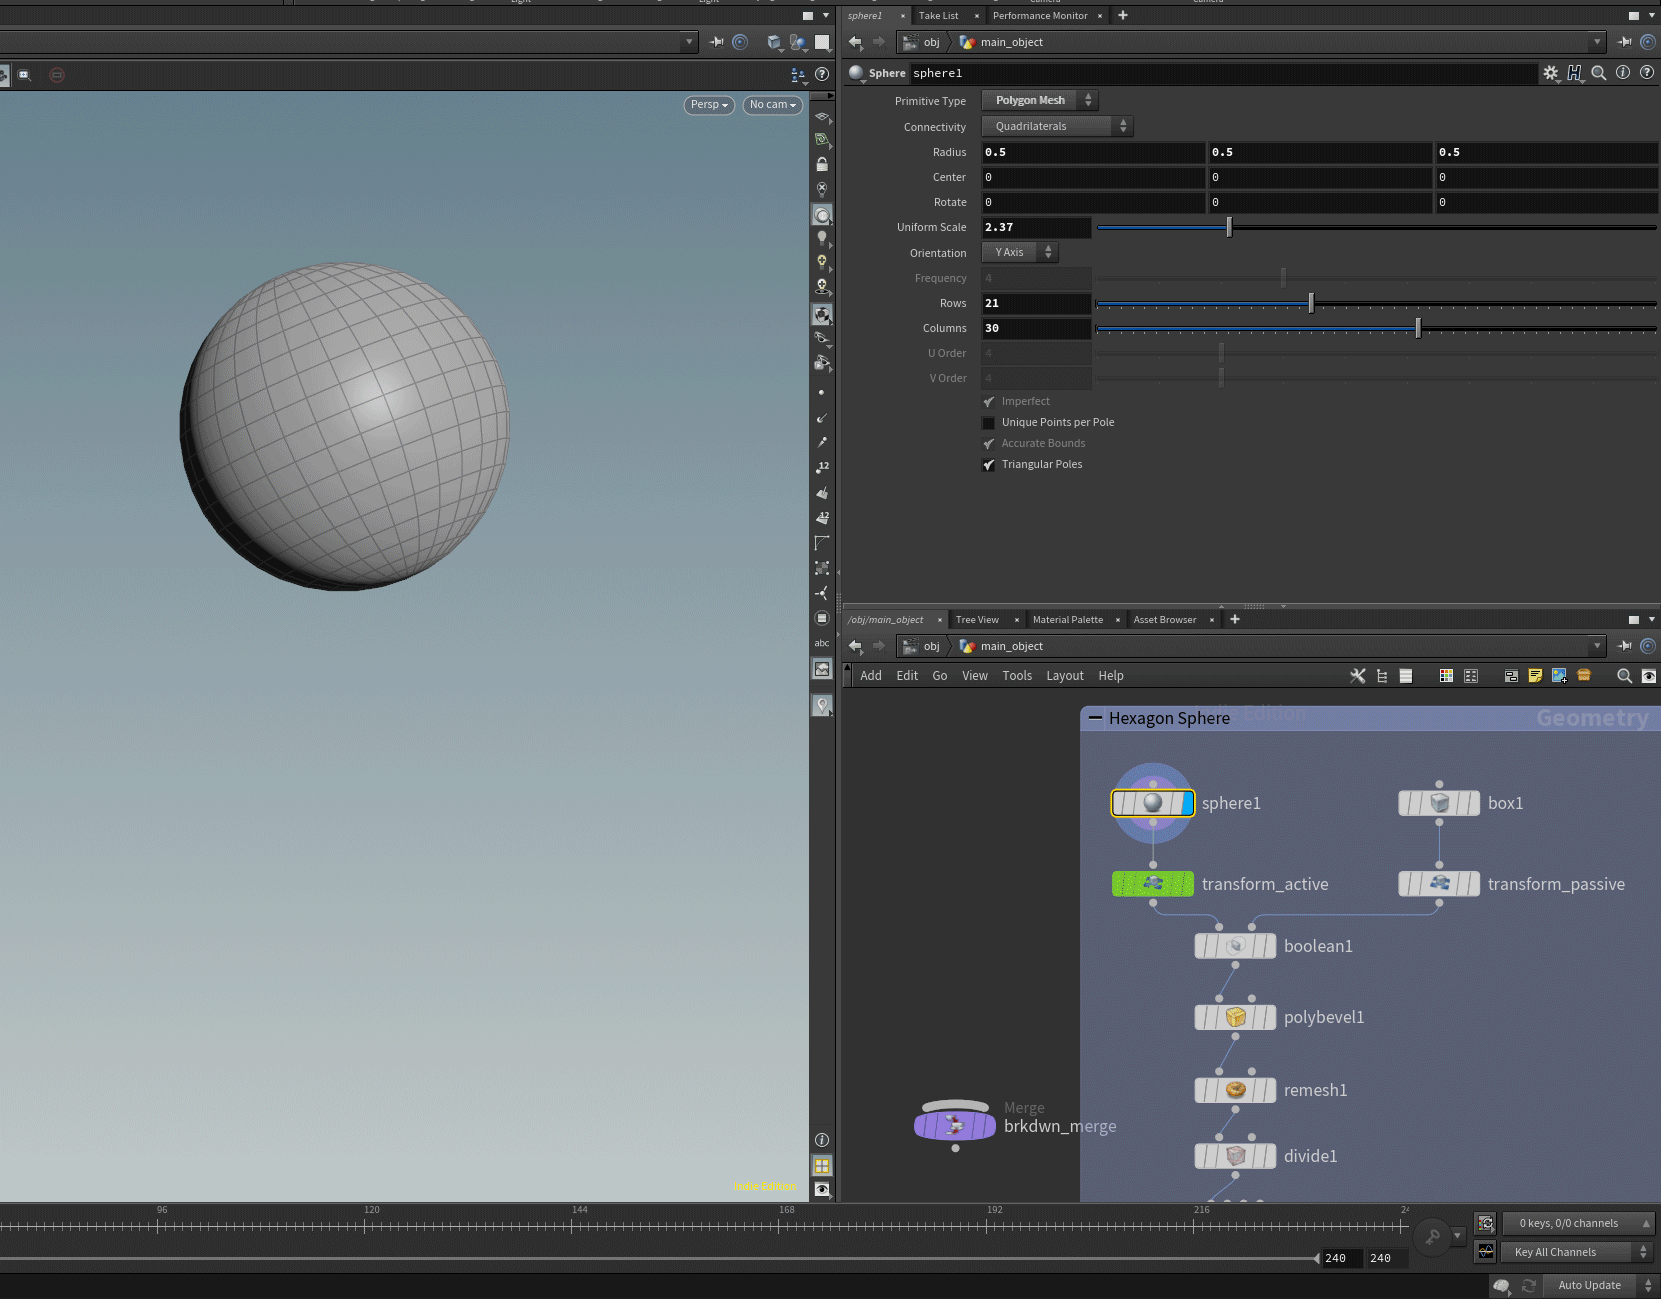Open the parameter search magnifier icon
Viewport: 1661px width, 1299px height.
coord(1599,73)
